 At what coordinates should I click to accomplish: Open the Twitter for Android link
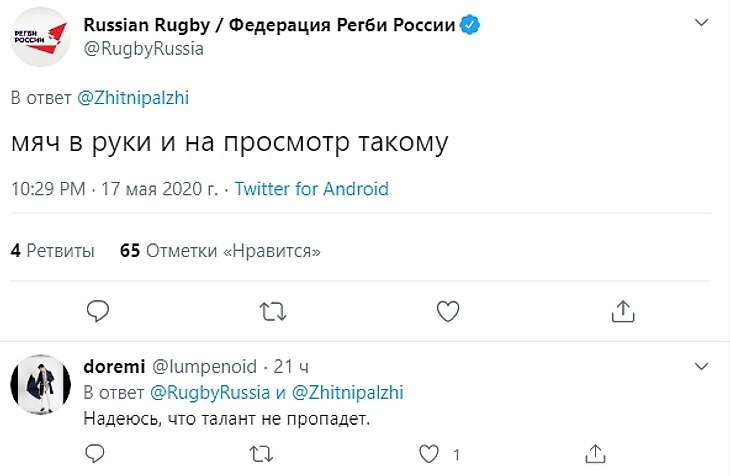pyautogui.click(x=311, y=189)
